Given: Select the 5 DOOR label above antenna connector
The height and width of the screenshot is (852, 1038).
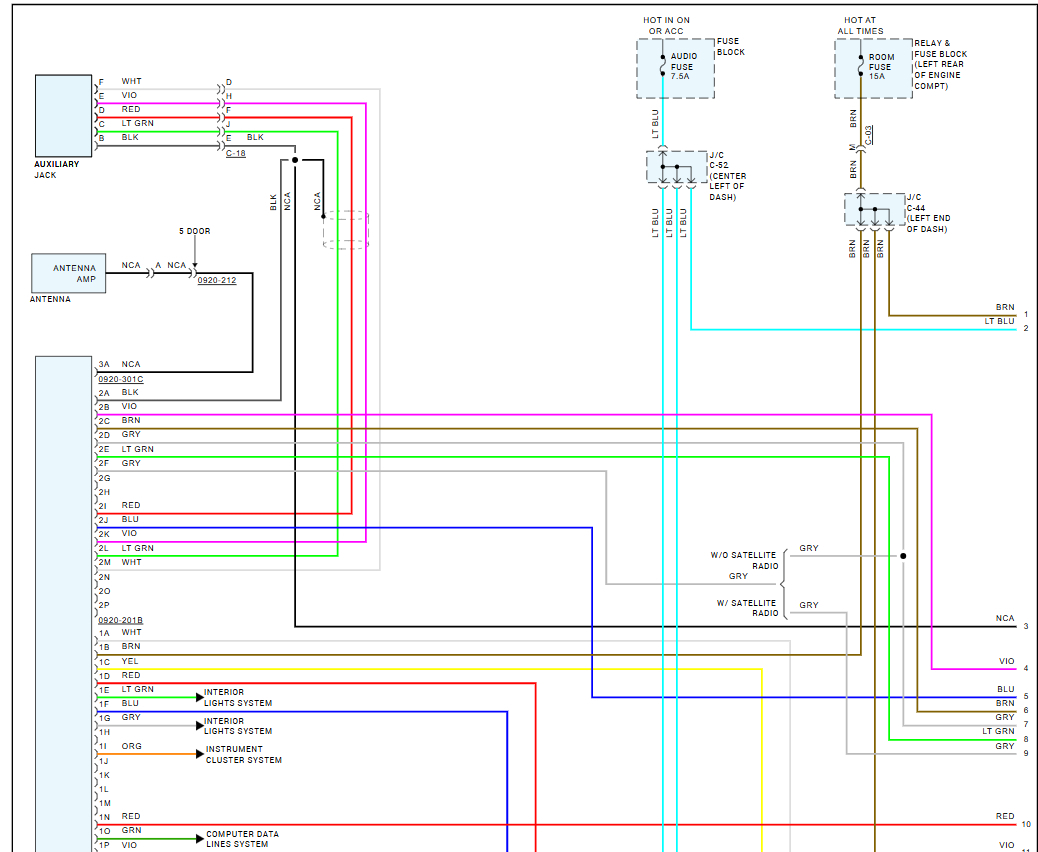Looking at the screenshot, I should [195, 231].
